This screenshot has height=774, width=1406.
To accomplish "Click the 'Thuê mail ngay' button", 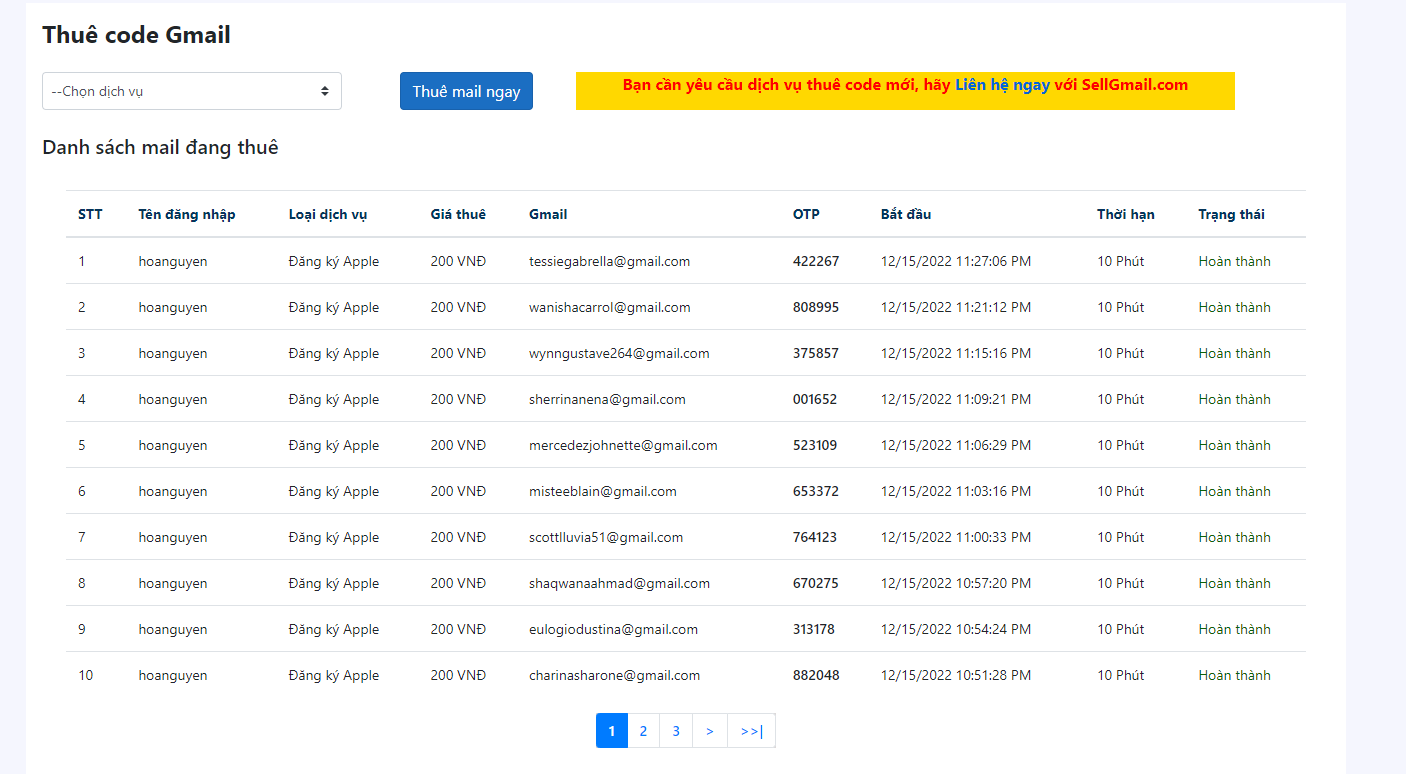I will point(466,91).
